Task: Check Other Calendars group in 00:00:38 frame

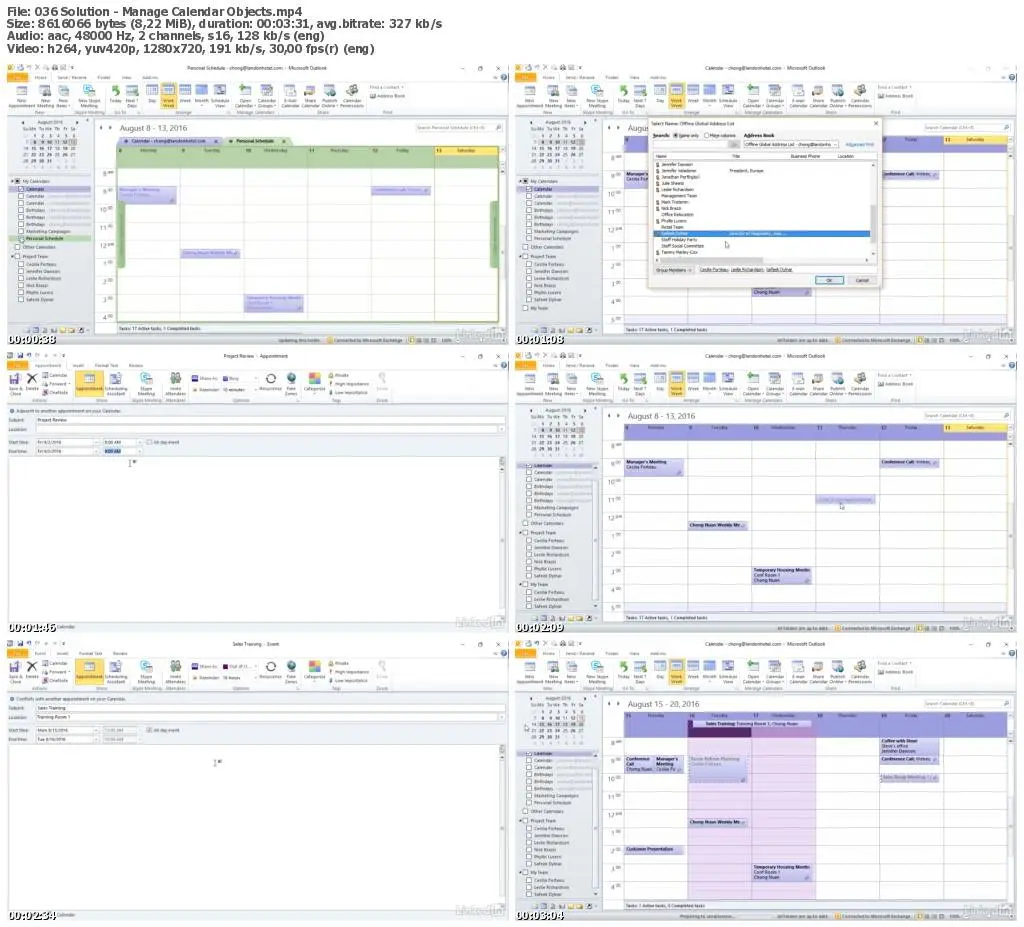Action: pyautogui.click(x=18, y=248)
